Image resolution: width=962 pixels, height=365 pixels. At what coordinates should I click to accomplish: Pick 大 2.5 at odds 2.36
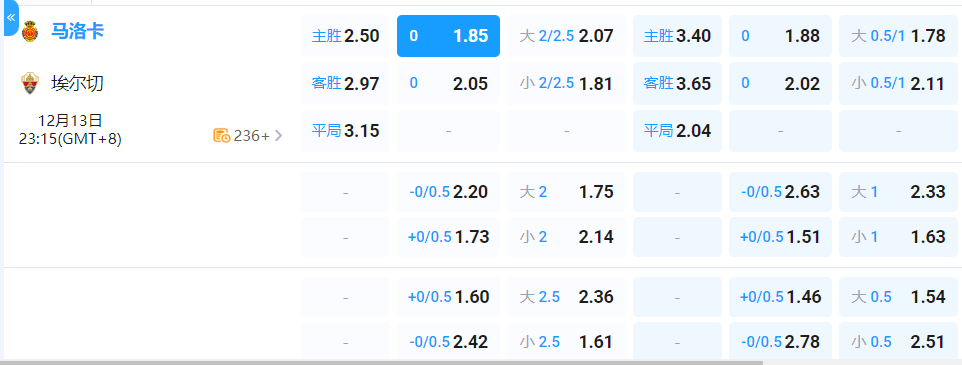pyautogui.click(x=567, y=297)
